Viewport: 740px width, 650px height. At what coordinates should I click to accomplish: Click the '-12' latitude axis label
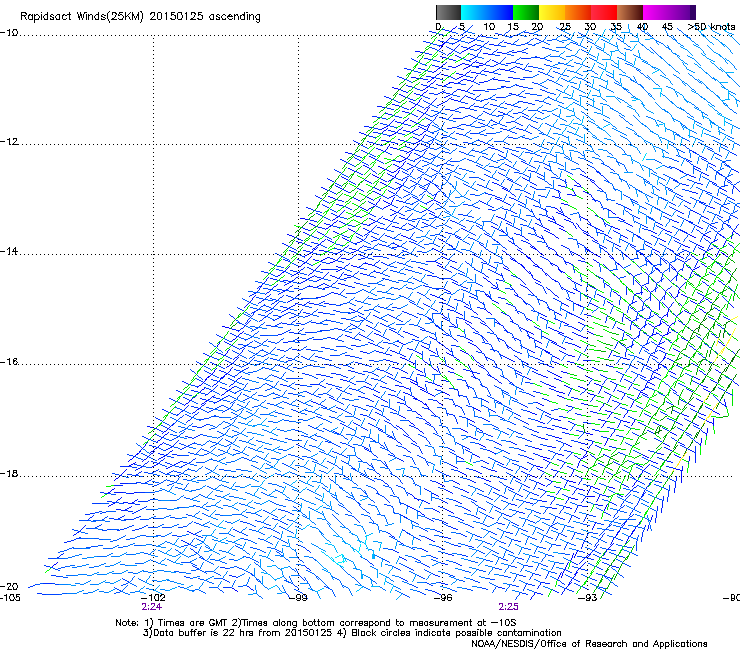[9, 142]
